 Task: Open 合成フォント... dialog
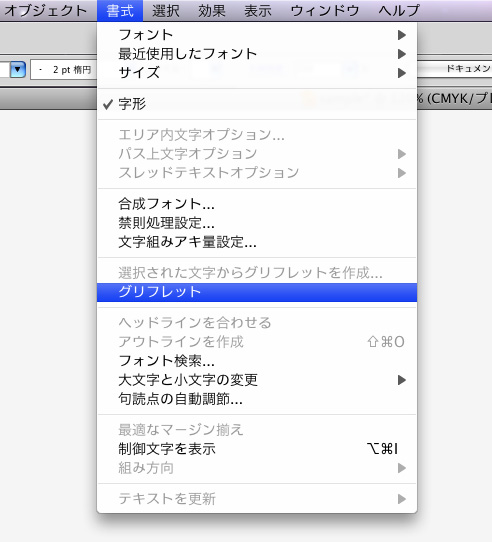[x=257, y=204]
